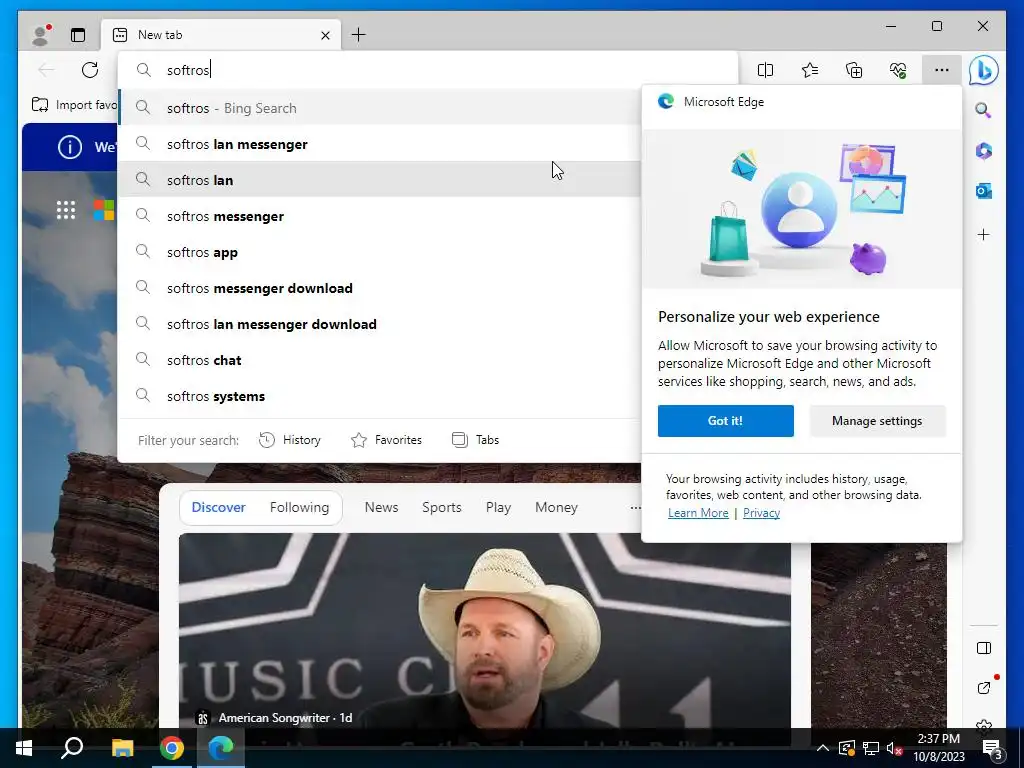Choose 'softros systems' suggestion
This screenshot has width=1024, height=768.
[379, 396]
